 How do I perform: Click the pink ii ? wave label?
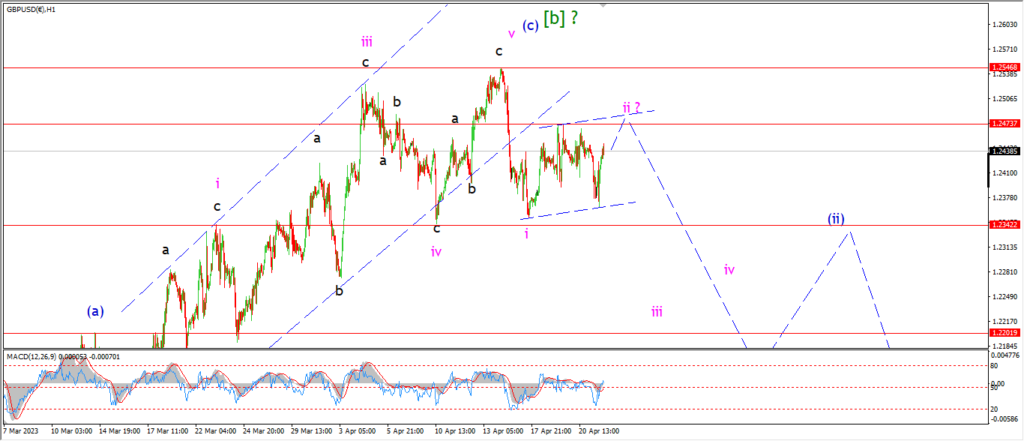(631, 107)
